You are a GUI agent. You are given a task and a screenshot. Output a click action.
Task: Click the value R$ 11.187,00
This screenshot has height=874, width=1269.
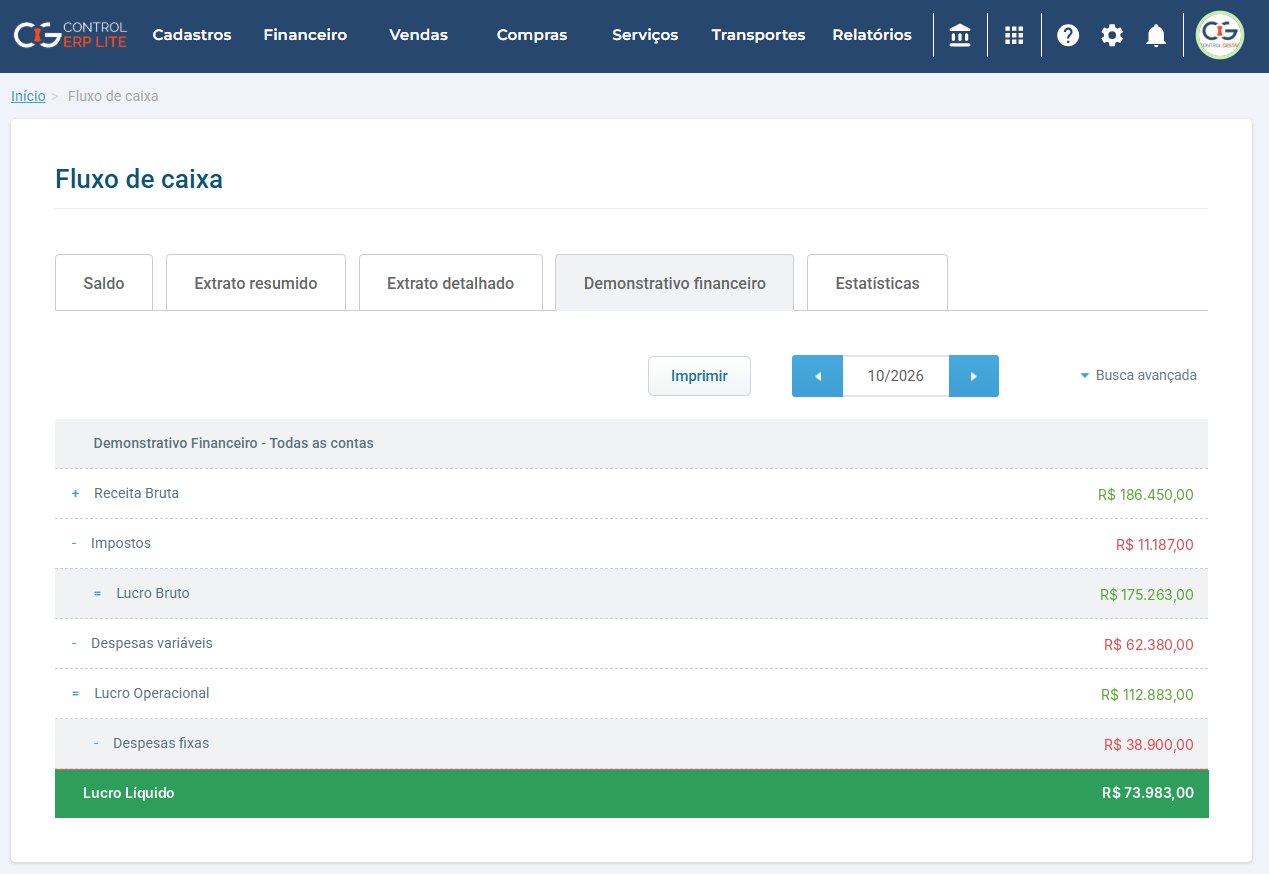click(1154, 545)
